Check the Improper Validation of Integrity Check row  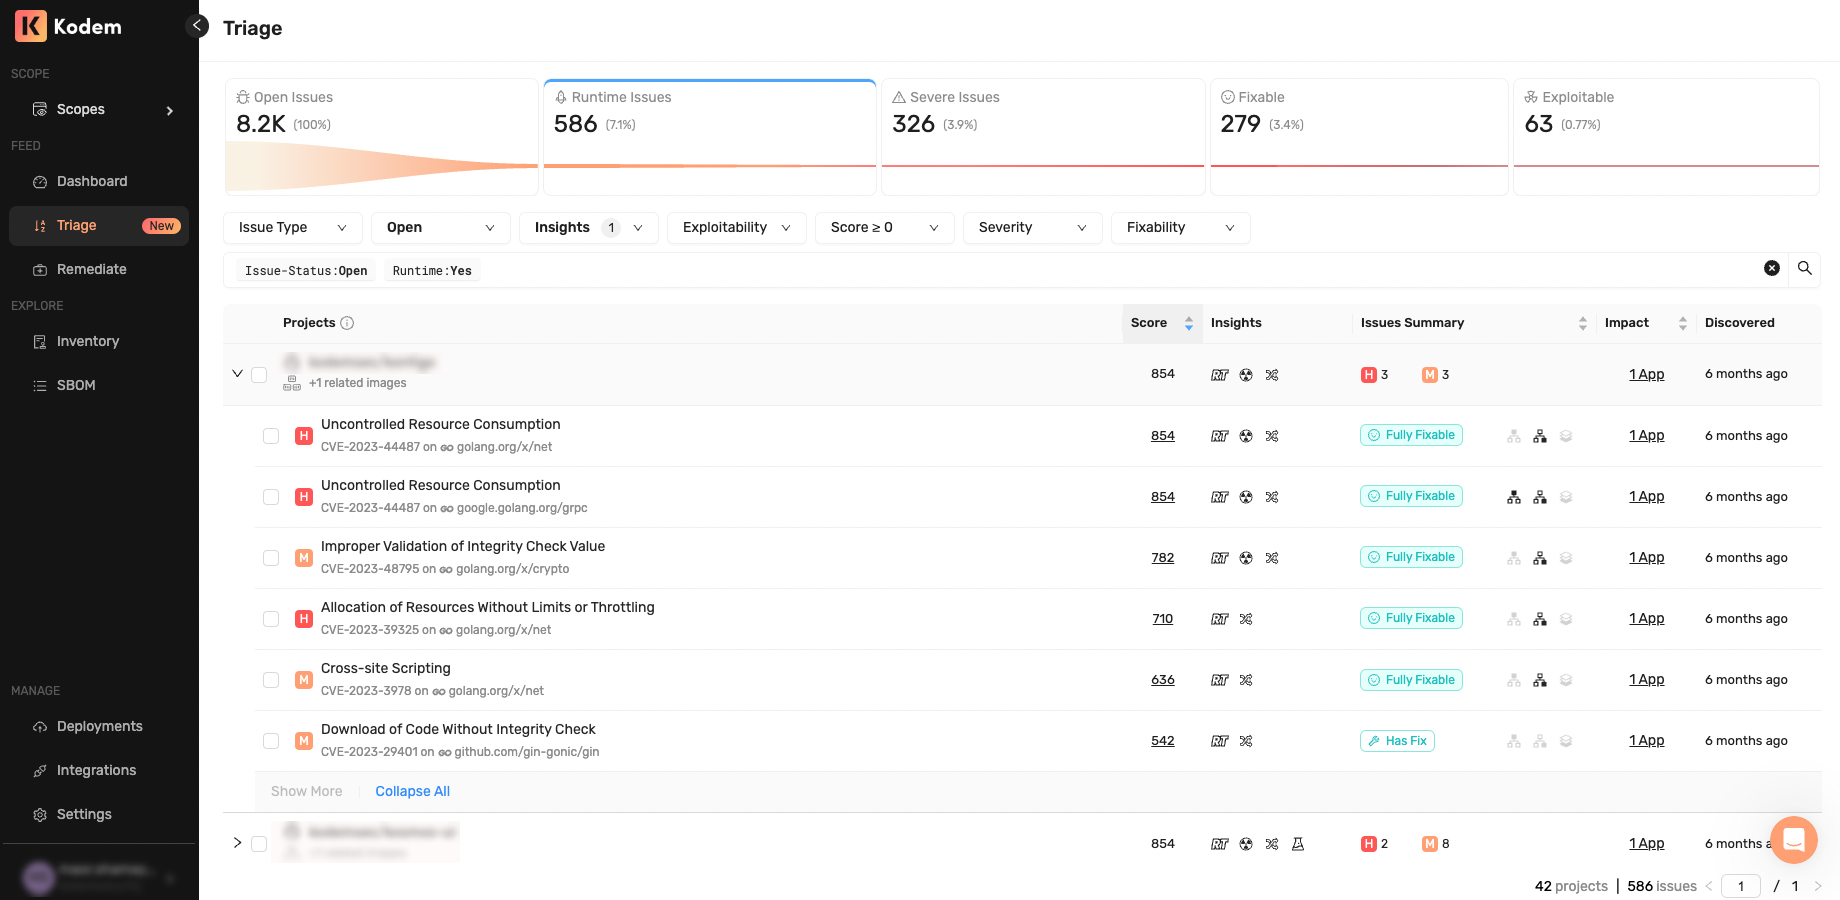click(x=271, y=558)
